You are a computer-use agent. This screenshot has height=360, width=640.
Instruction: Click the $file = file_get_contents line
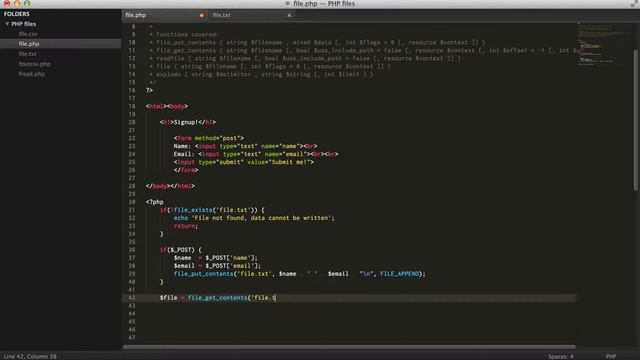coord(218,298)
